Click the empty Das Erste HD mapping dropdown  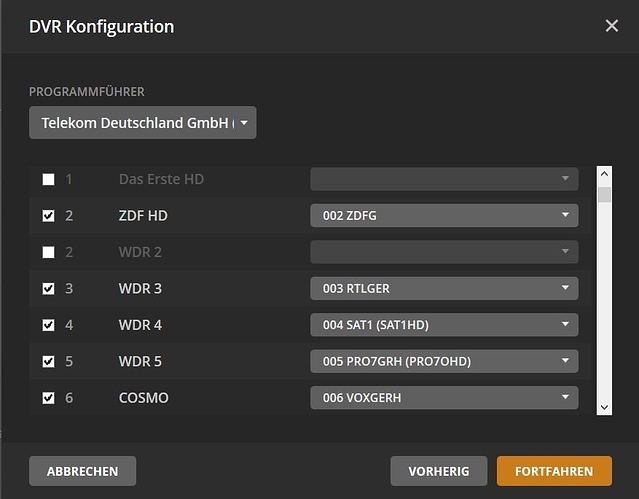(444, 179)
